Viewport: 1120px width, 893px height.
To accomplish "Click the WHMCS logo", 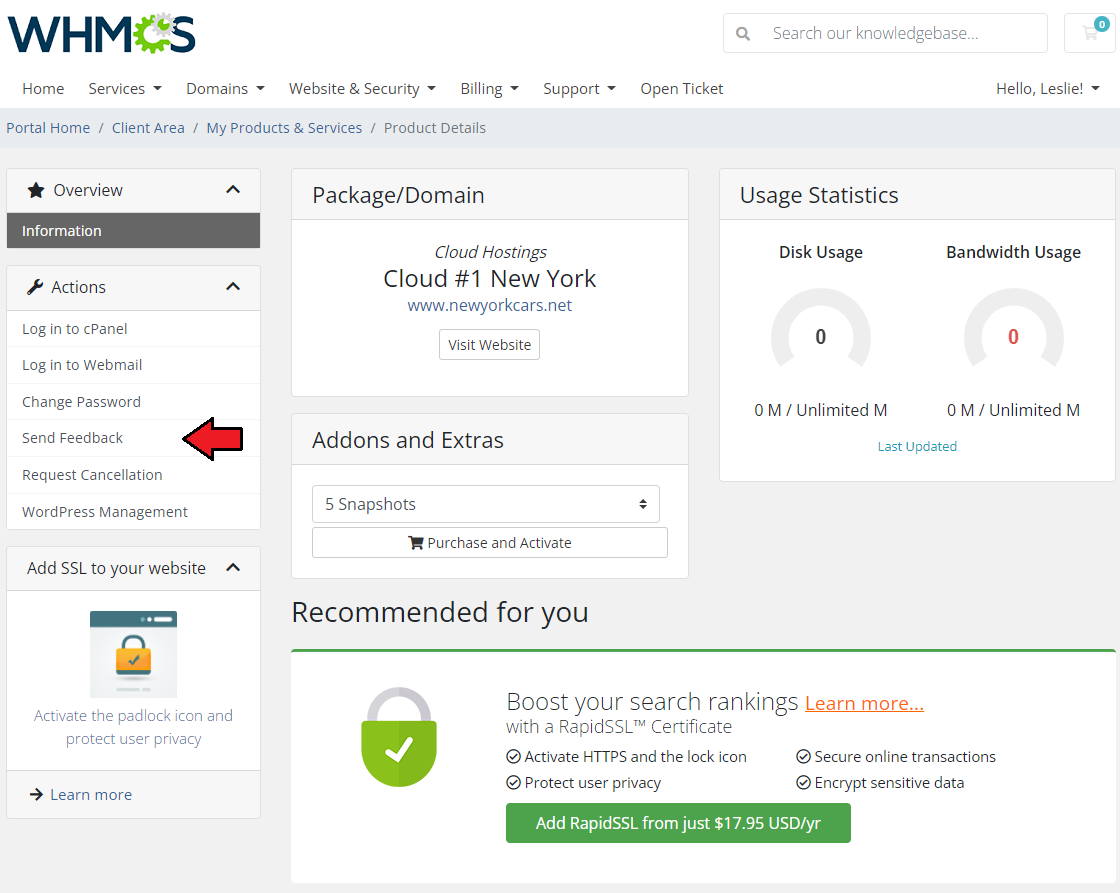I will pyautogui.click(x=101, y=33).
